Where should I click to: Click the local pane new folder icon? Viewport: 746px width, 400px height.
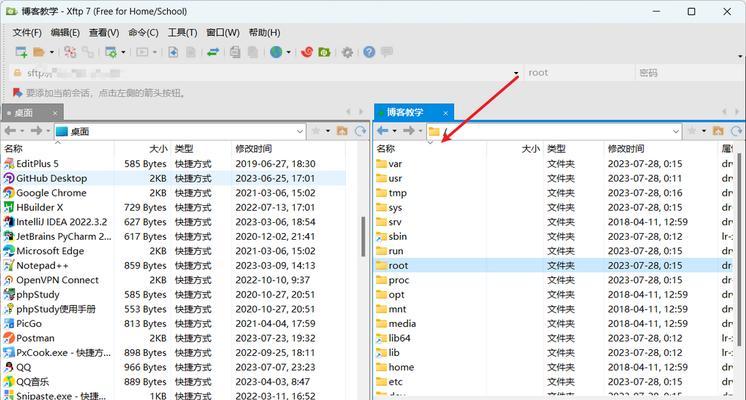point(342,130)
